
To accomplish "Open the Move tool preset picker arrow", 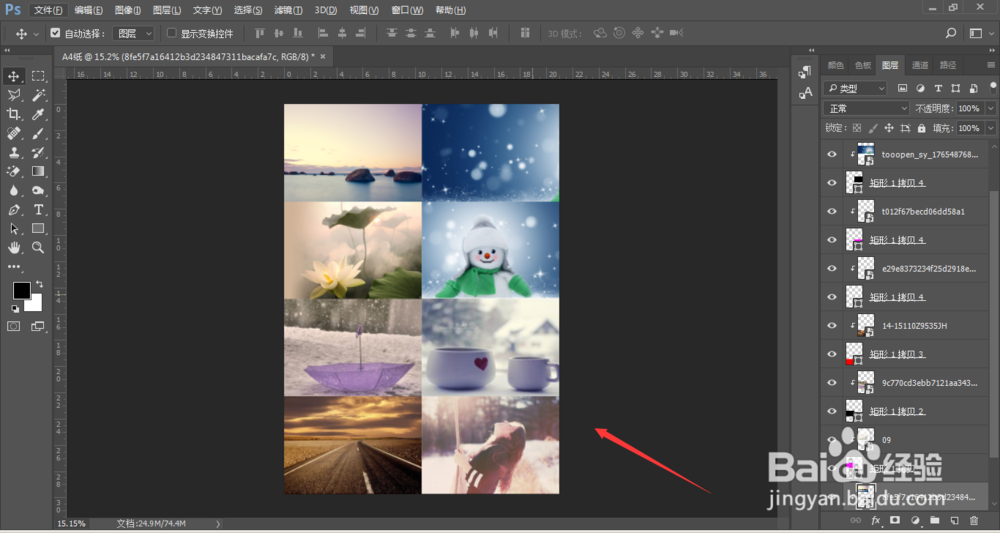I will point(36,34).
